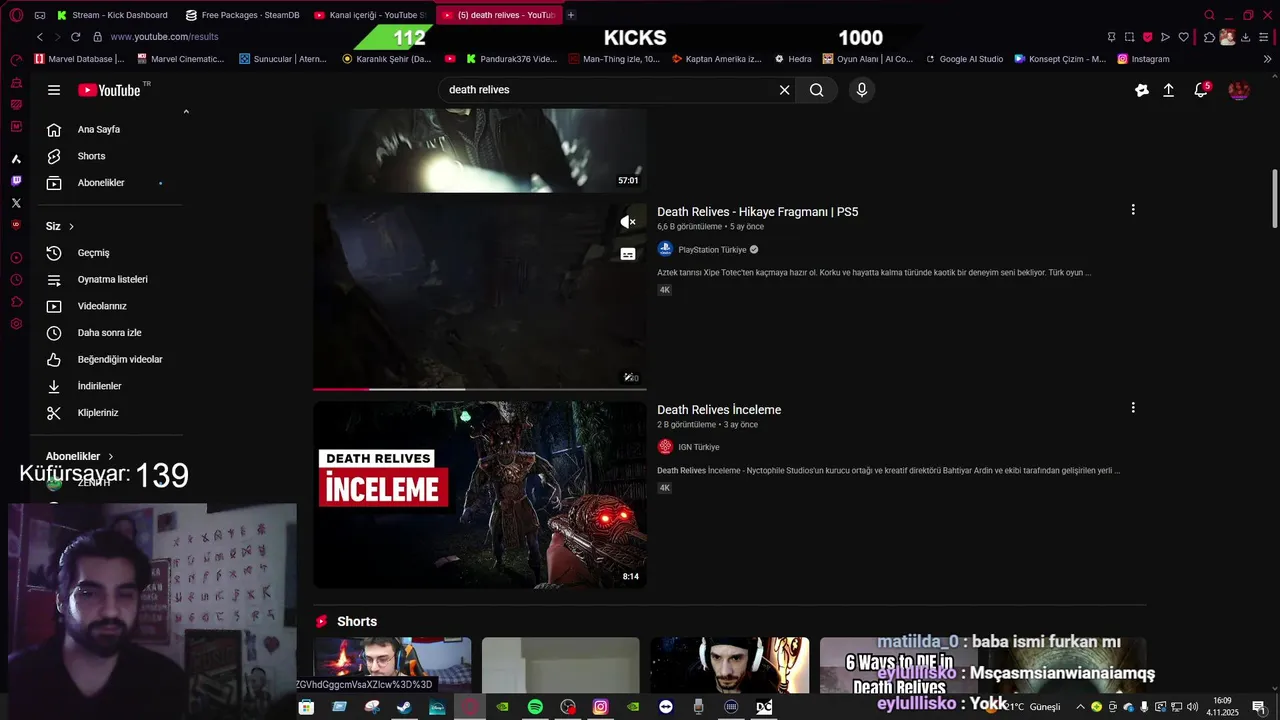Open Microsoft Store from the taskbar
The width and height of the screenshot is (1280, 720).
coord(306,707)
